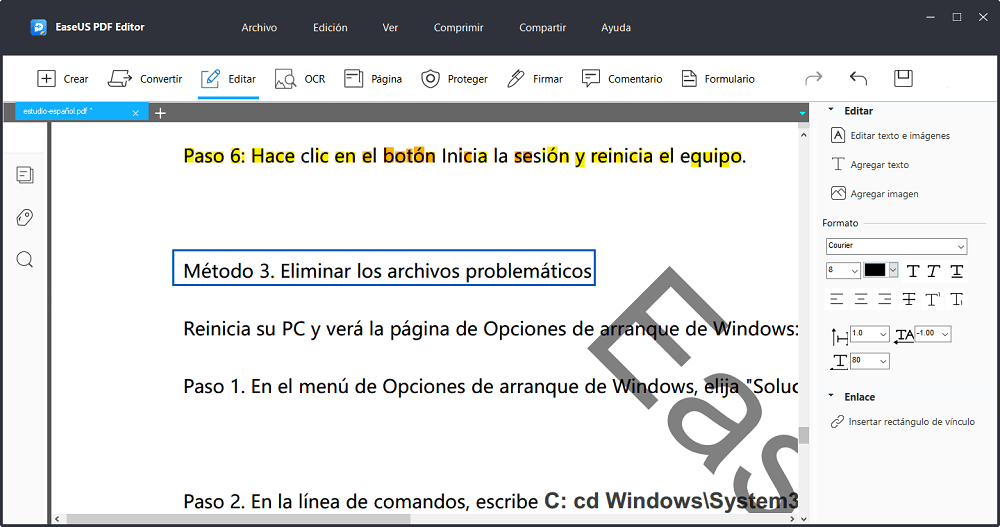Click the black text color swatch
1000x527 pixels.
point(874,270)
